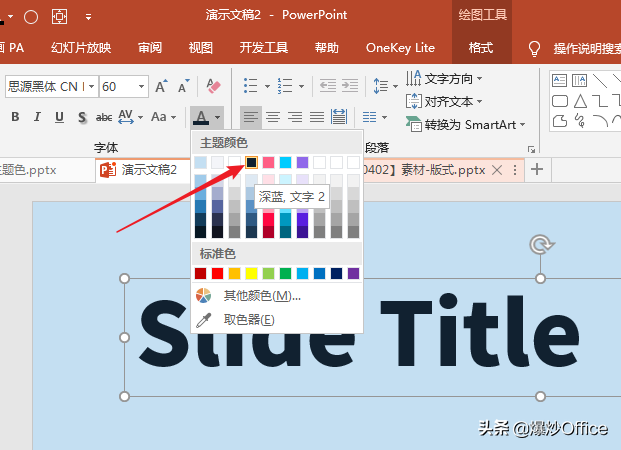Align text right

pyautogui.click(x=295, y=117)
